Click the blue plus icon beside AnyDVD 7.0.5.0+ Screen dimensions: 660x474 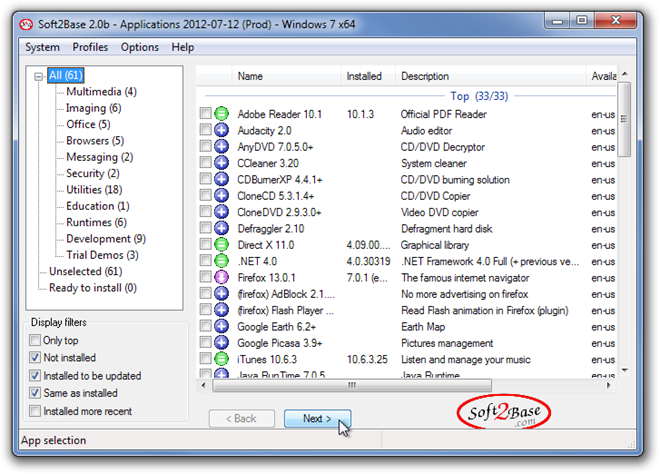click(221, 146)
